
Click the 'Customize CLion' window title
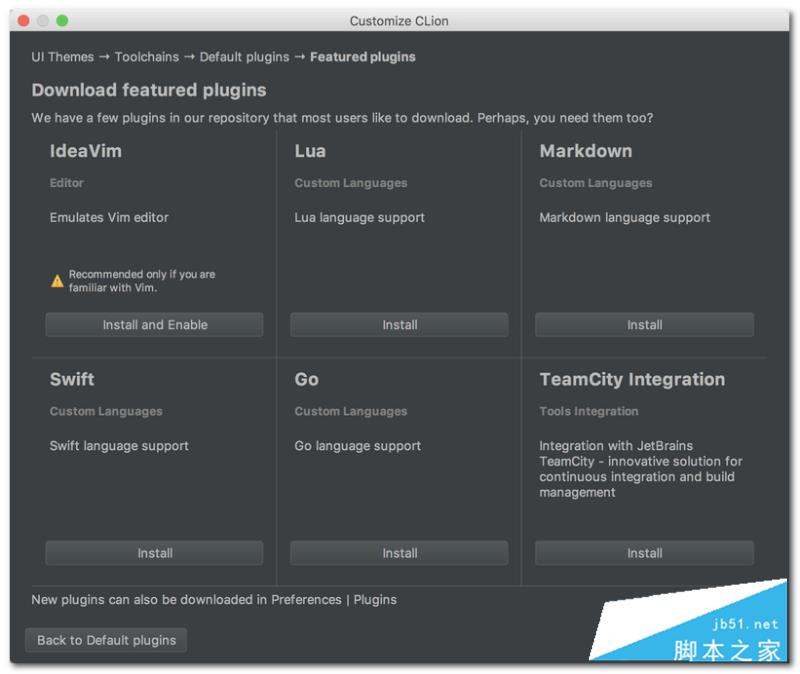[399, 21]
